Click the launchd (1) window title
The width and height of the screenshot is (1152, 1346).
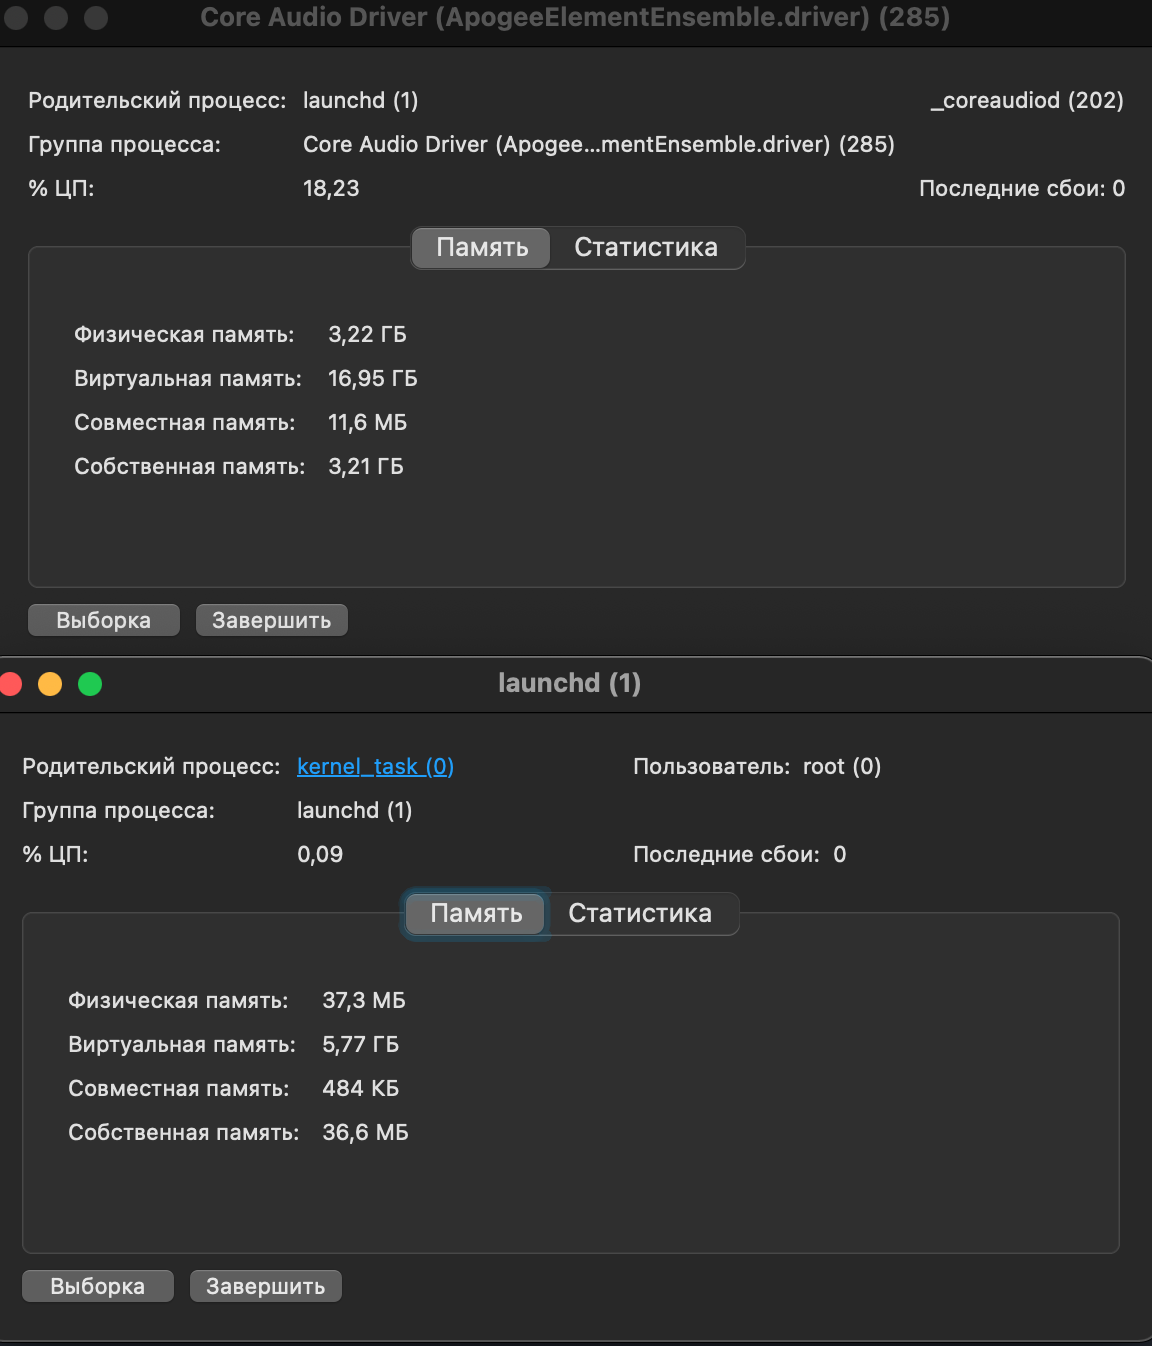click(x=569, y=683)
